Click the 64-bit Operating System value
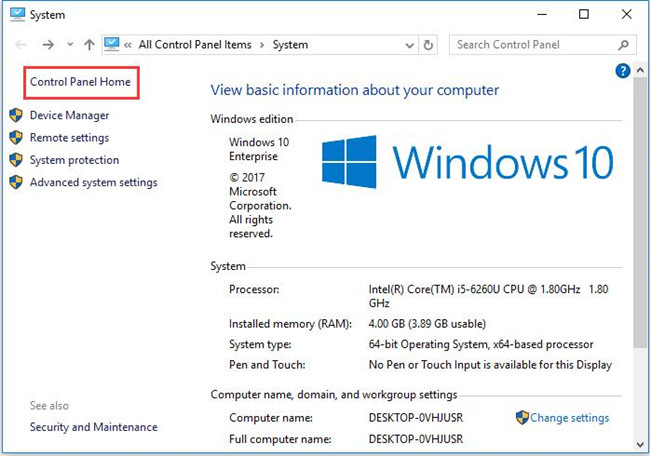Screen dimensions: 650x456 coord(481,344)
